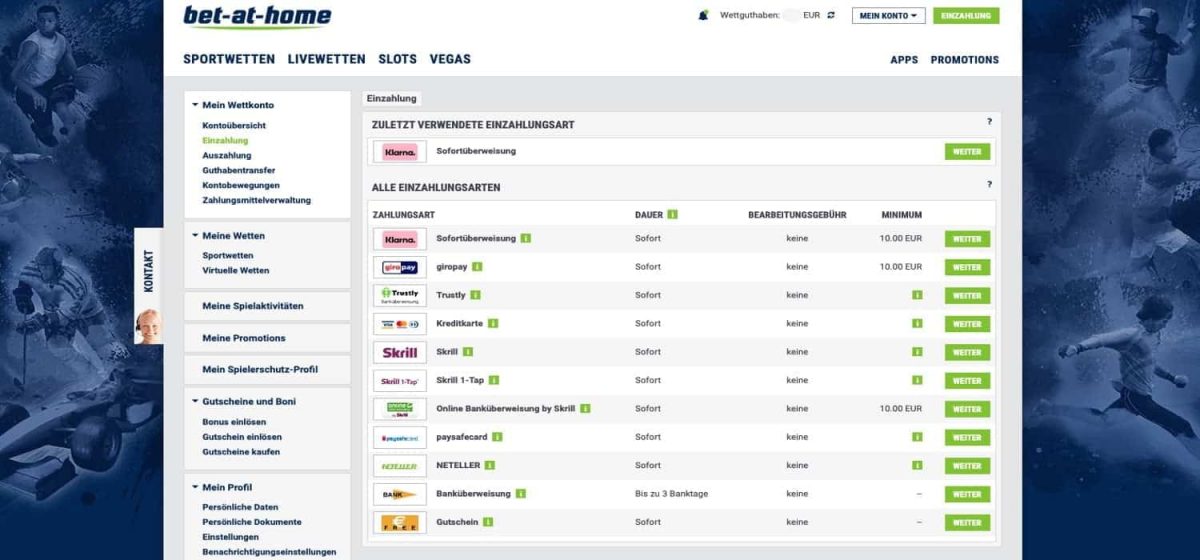The image size is (1200, 560).
Task: Open Meine Promotions panel
Action: [x=267, y=338]
